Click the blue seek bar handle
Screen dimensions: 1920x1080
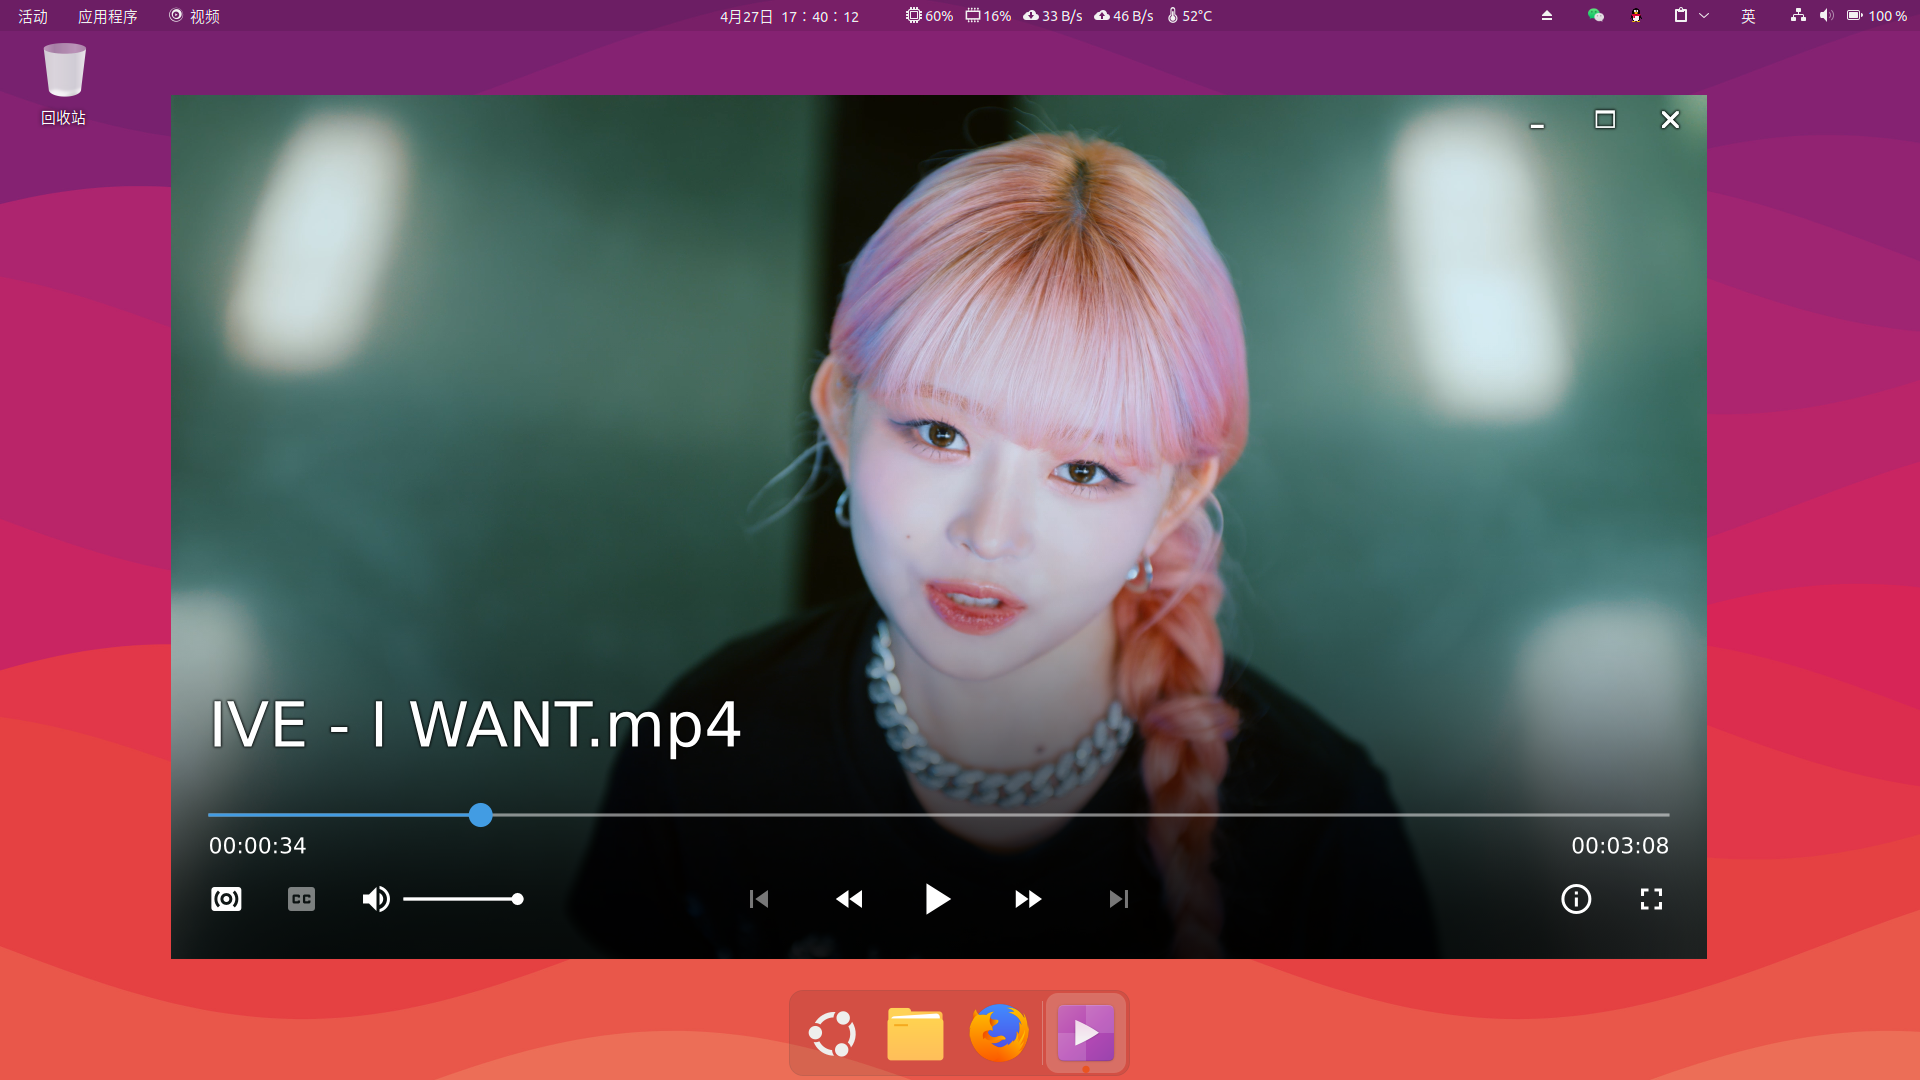click(481, 815)
